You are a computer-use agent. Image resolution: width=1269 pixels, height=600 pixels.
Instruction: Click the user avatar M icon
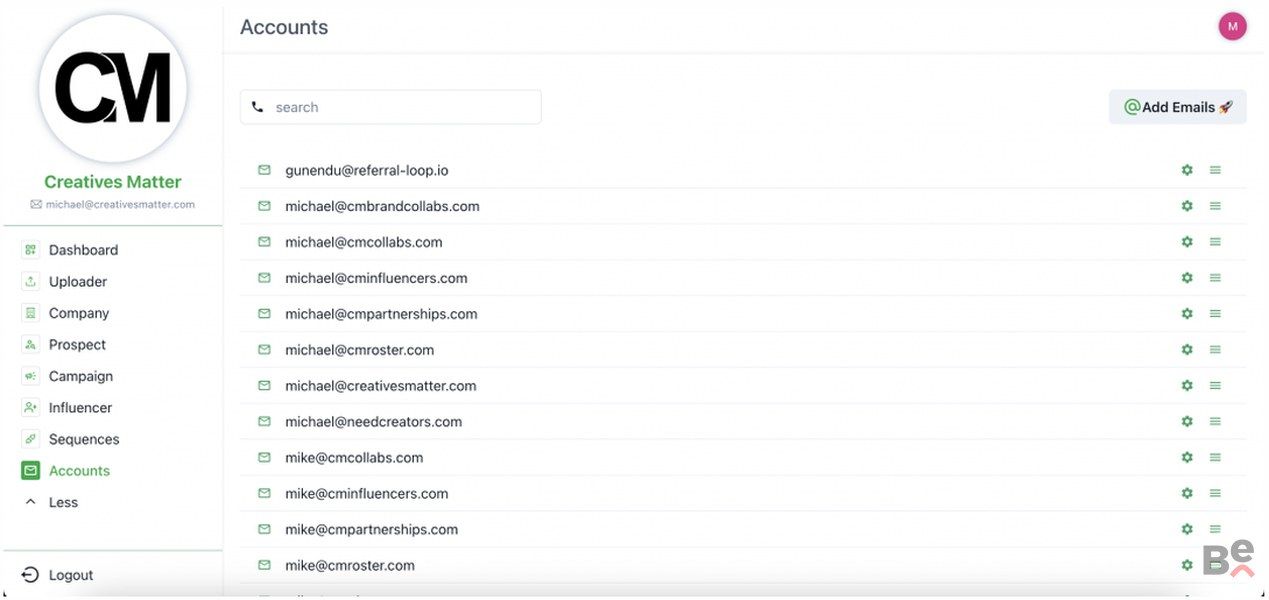click(x=1232, y=27)
